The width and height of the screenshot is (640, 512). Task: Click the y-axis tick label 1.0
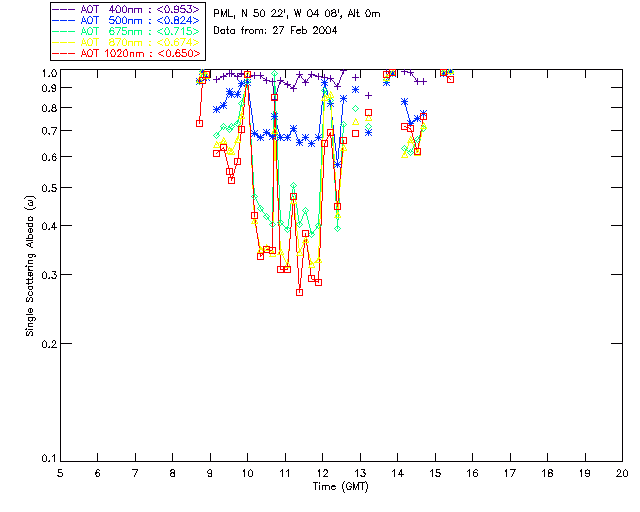[49, 73]
